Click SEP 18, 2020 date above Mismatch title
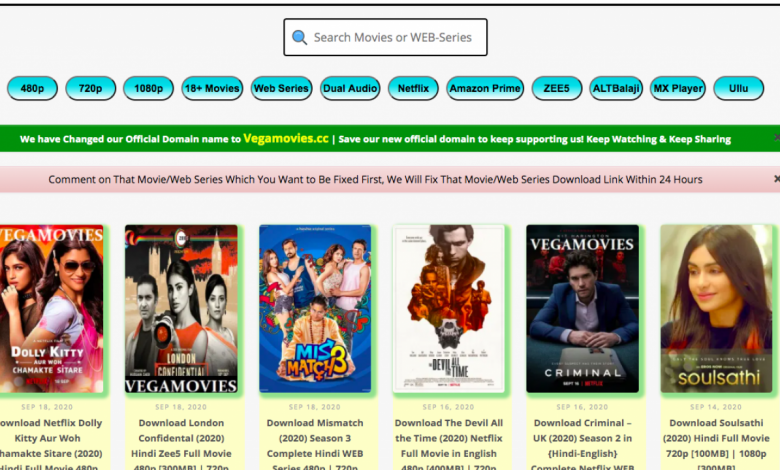This screenshot has width=780, height=470. [x=315, y=407]
